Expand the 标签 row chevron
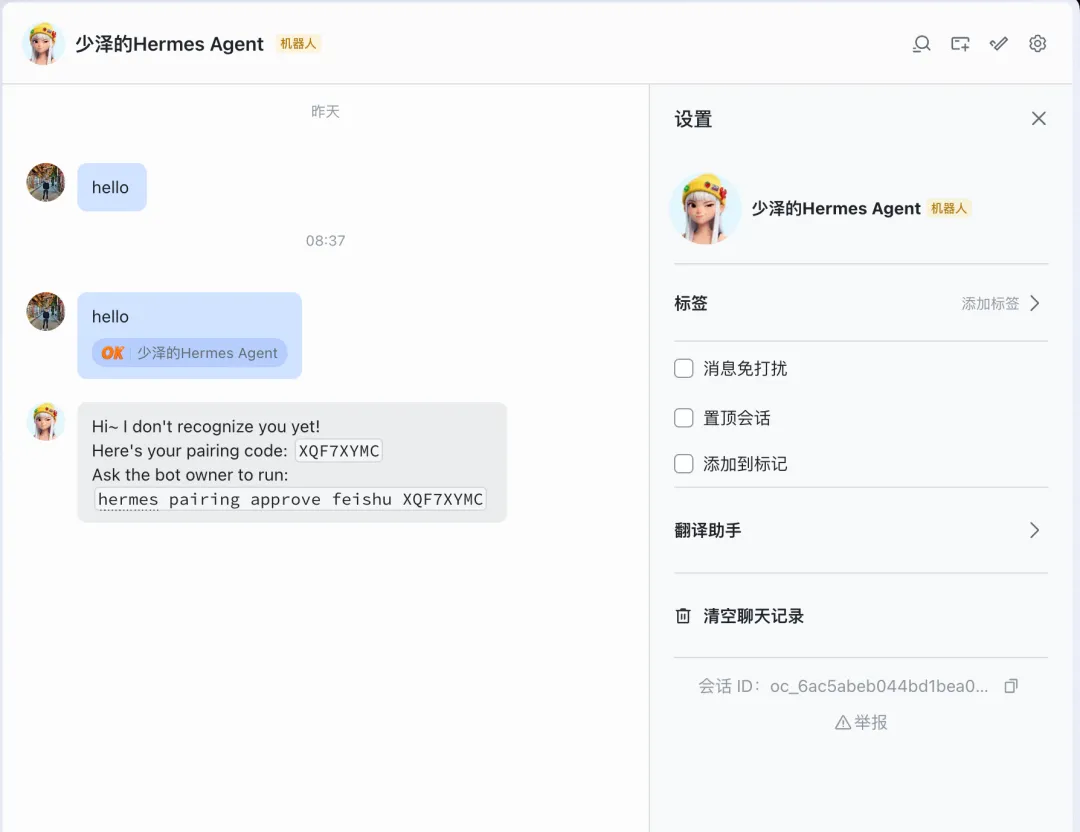1080x832 pixels. (x=1035, y=304)
